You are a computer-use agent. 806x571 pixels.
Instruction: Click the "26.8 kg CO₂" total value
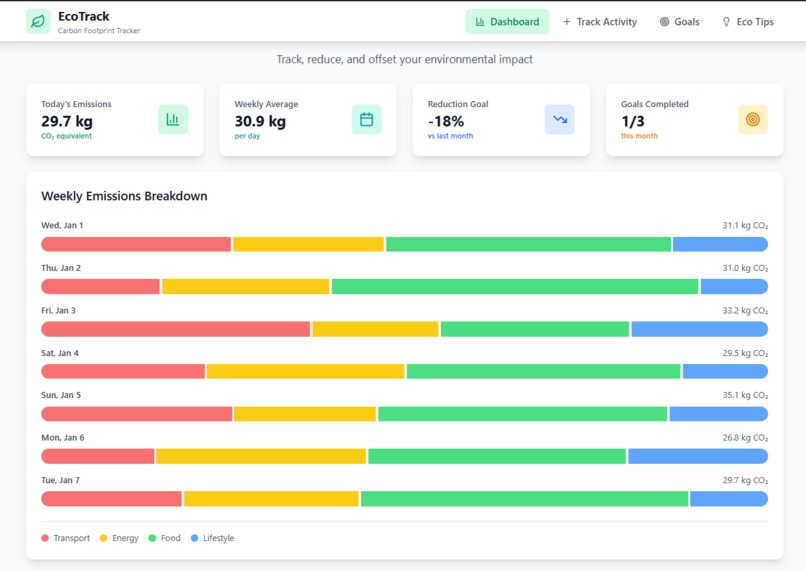[x=745, y=437]
